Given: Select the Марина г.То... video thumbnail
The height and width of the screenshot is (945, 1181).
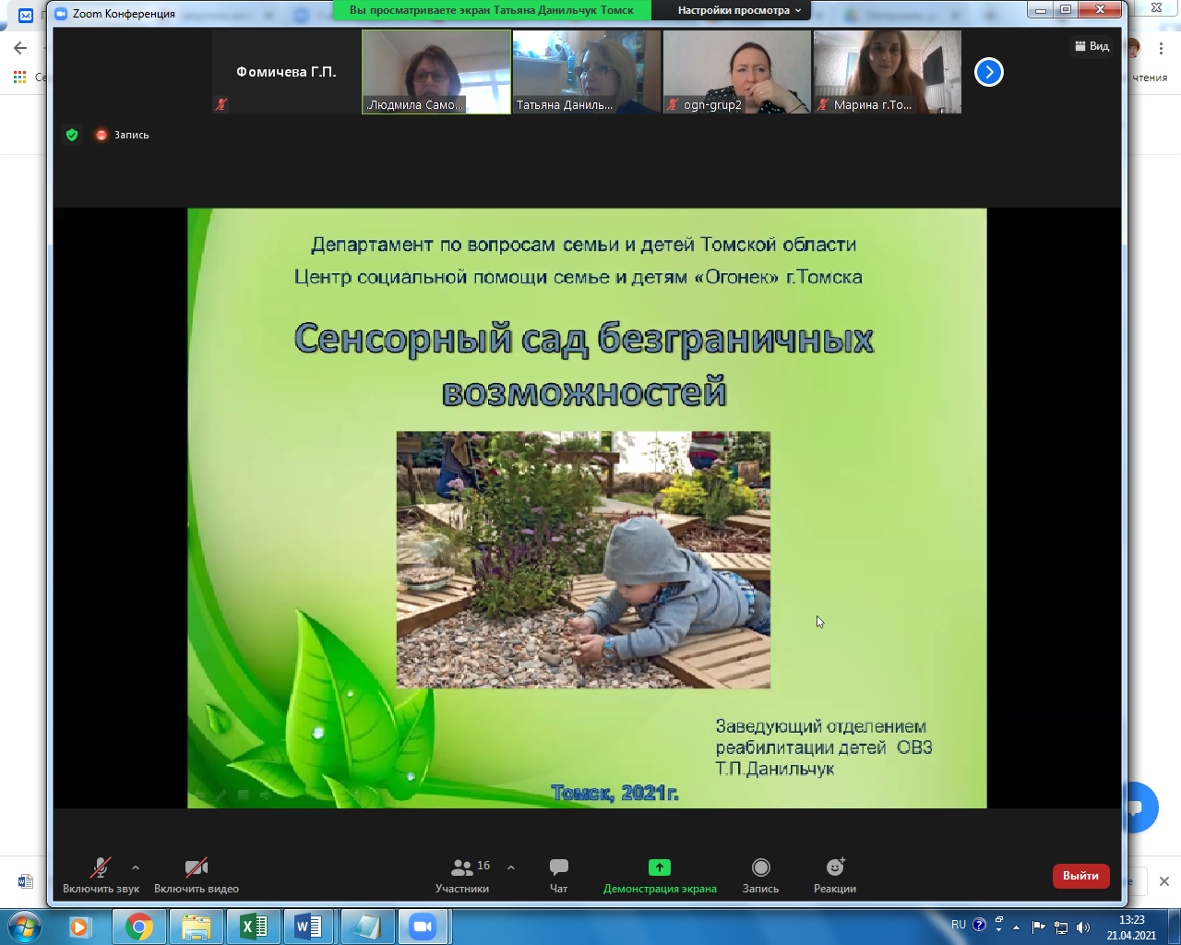Looking at the screenshot, I should pos(887,72).
